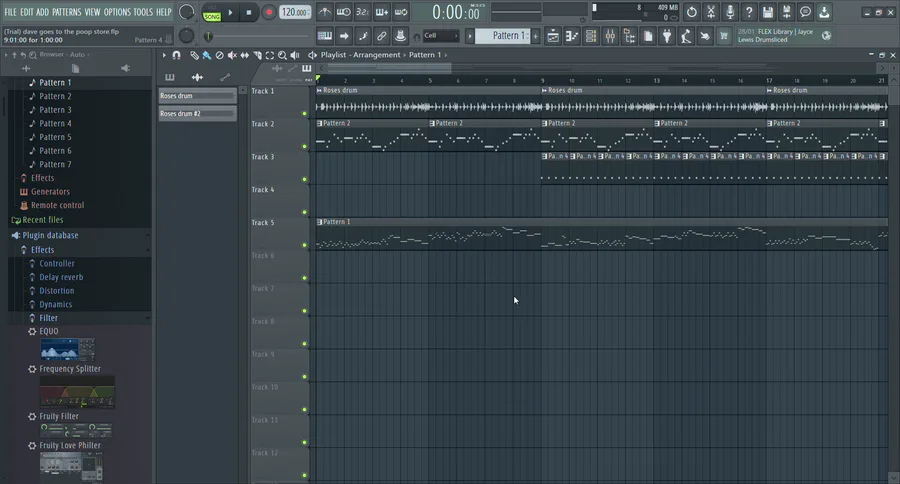Select the playlist slip tool
The image size is (900, 484).
tap(245, 55)
